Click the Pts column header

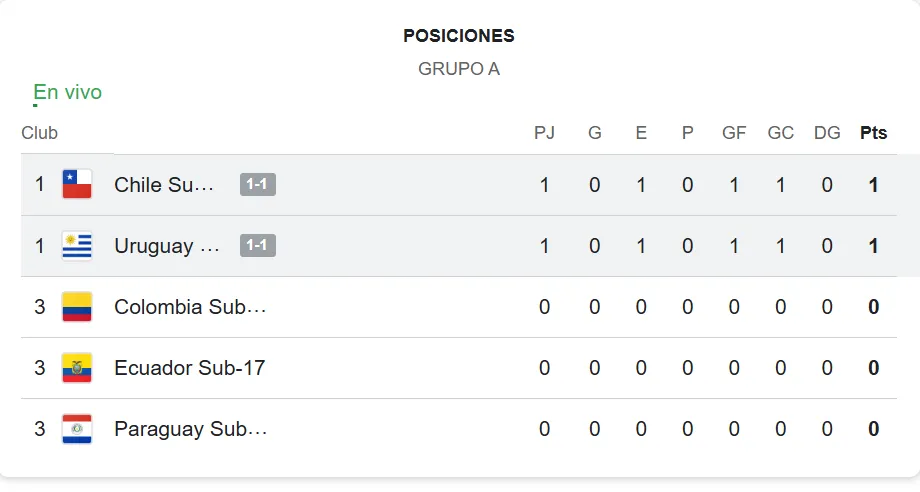(x=873, y=133)
